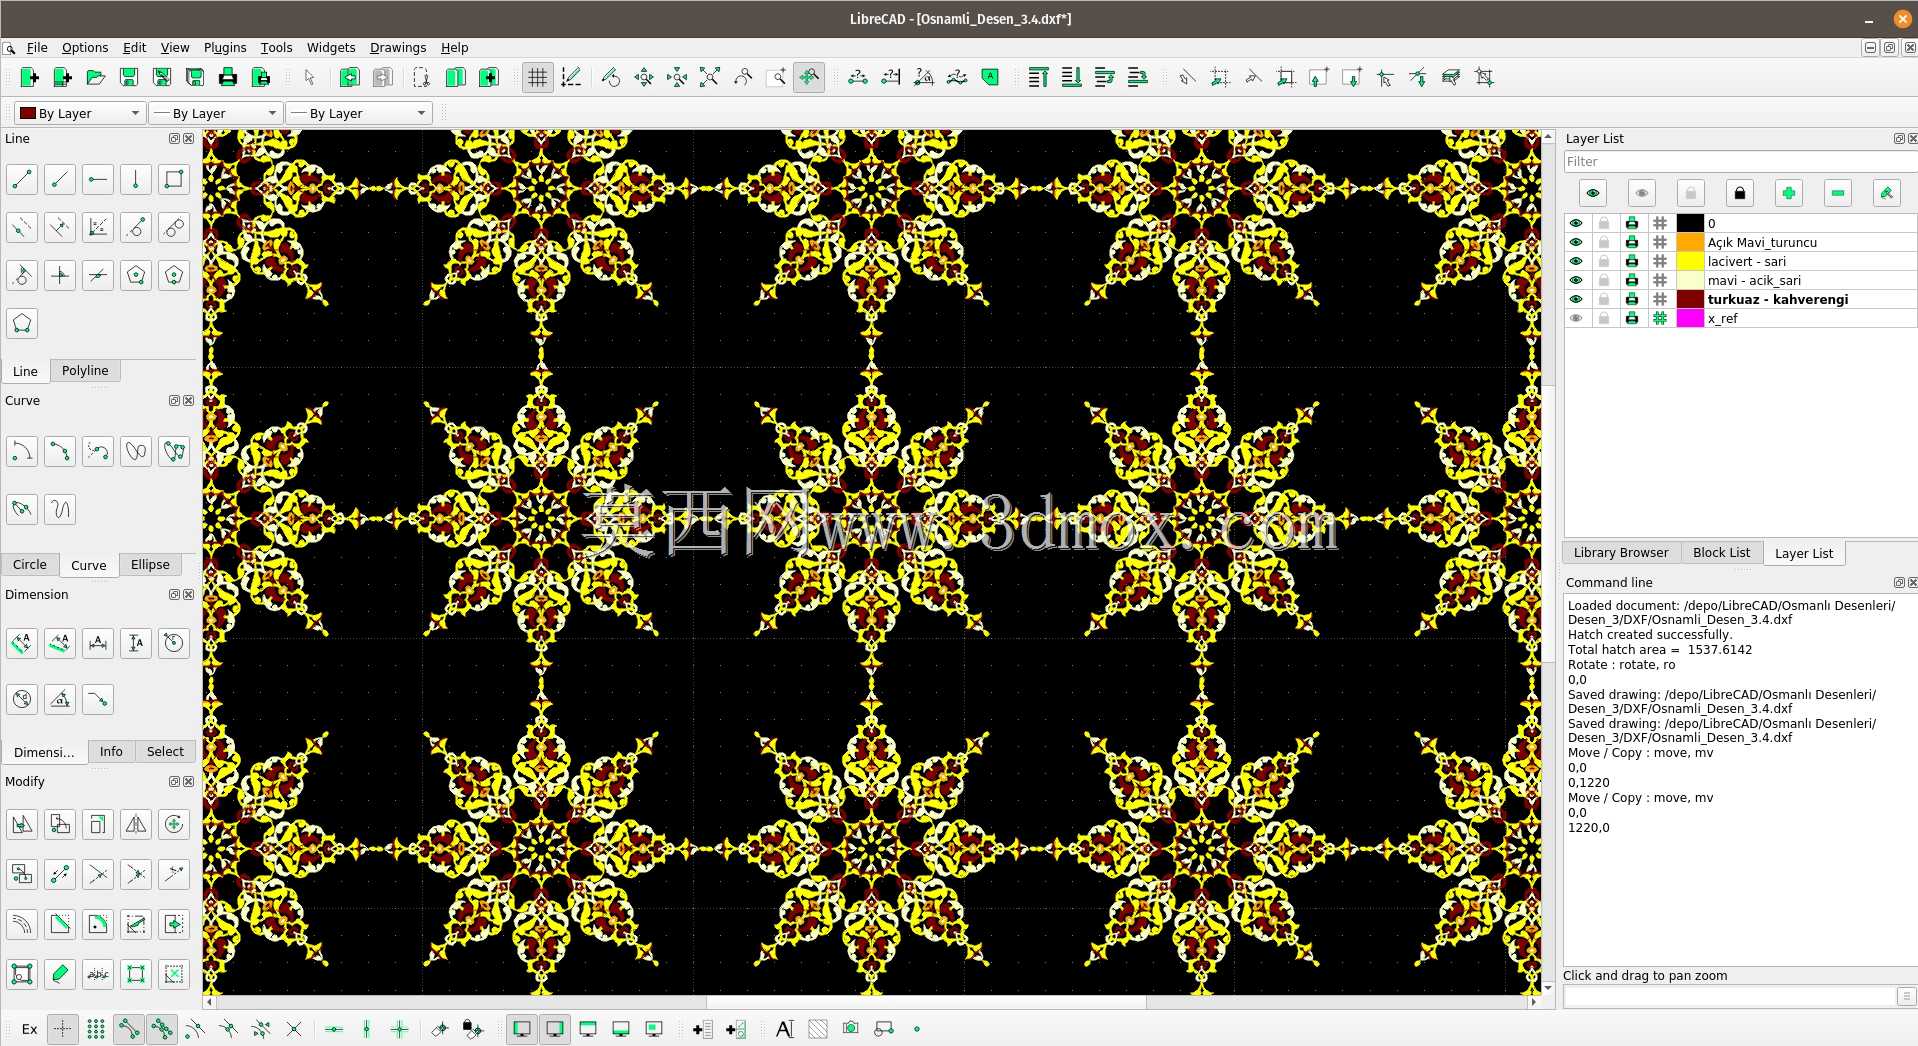Click the dark red swatch of turkuaz layer
This screenshot has width=1918, height=1046.
click(1690, 299)
